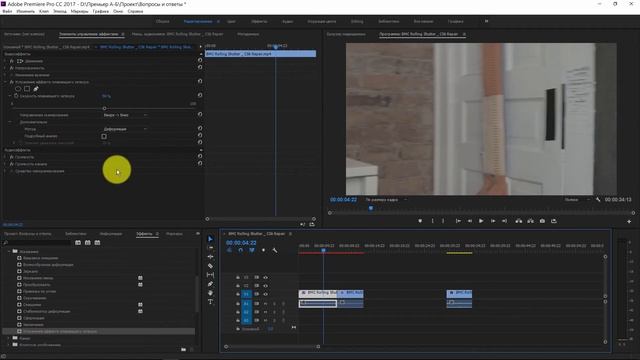Step back one frame
The width and height of the screenshot is (640, 360).
470,221
